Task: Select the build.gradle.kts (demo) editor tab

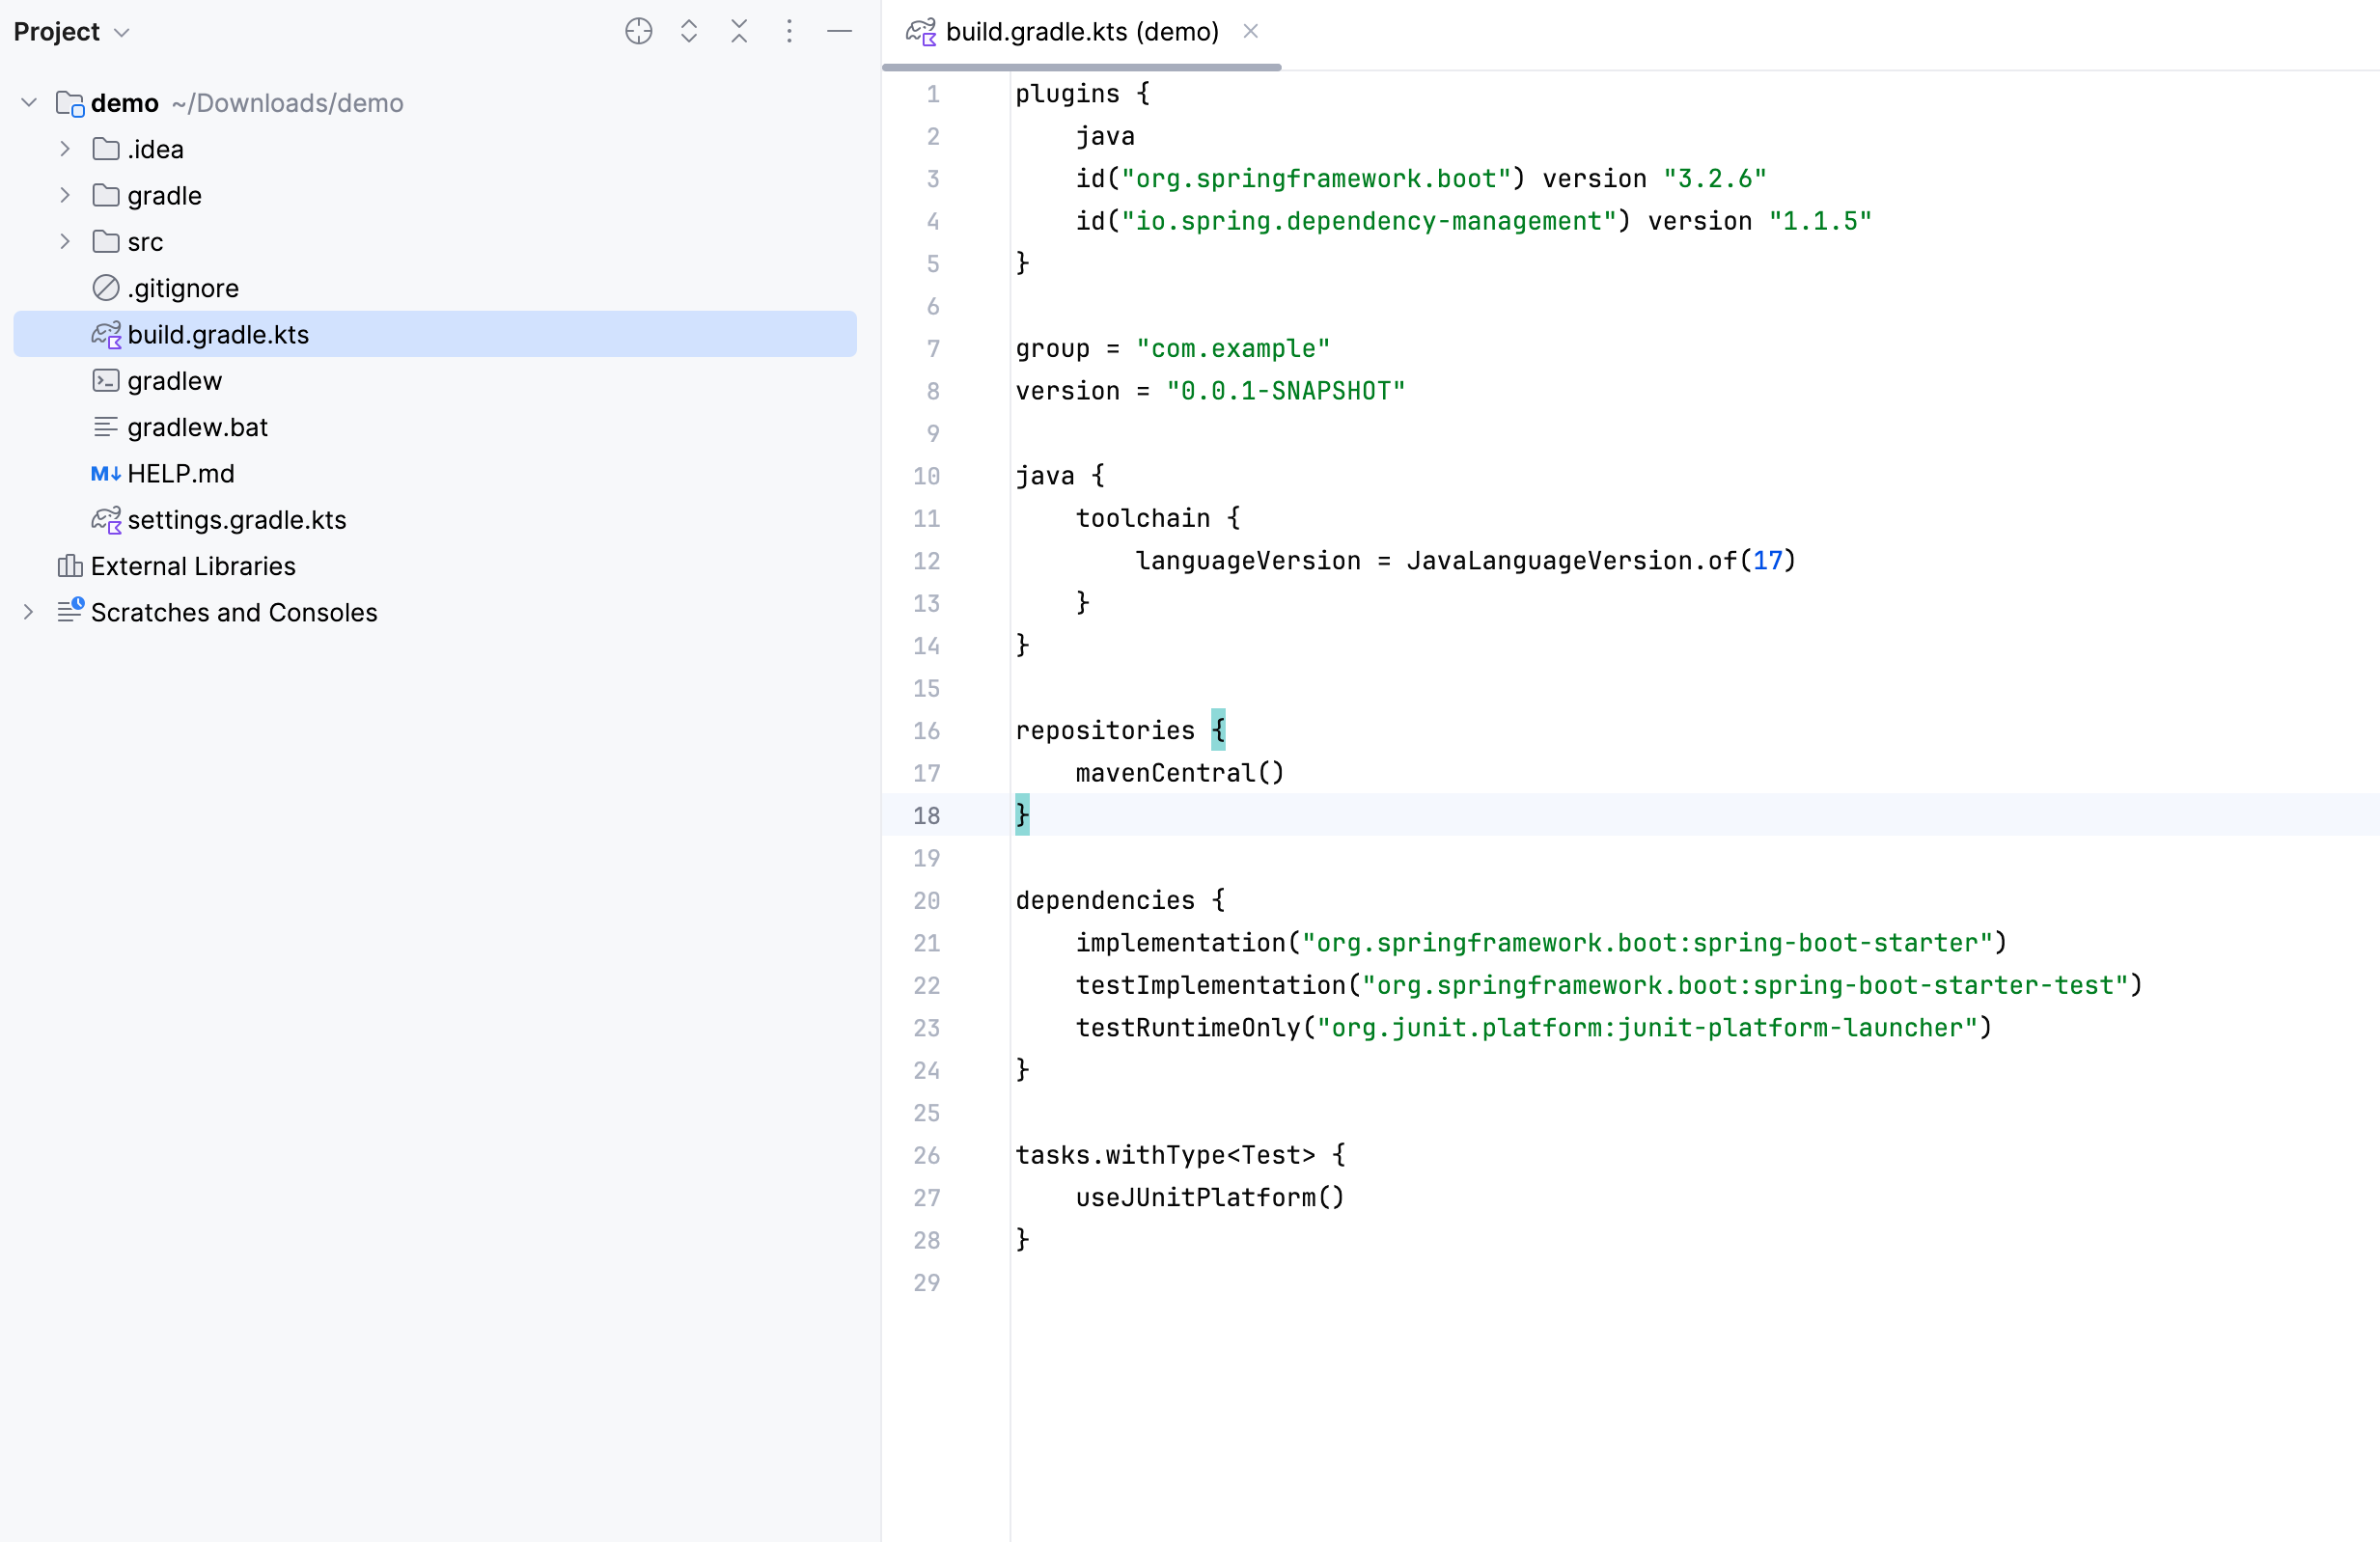Action: (x=1080, y=32)
